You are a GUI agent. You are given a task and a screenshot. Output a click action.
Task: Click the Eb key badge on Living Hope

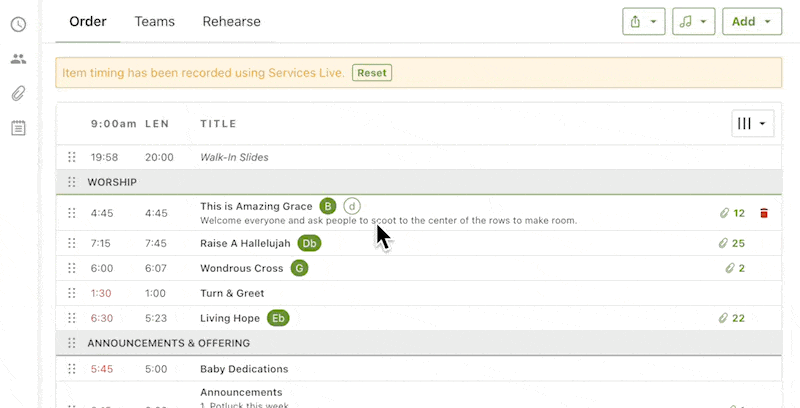tap(278, 318)
